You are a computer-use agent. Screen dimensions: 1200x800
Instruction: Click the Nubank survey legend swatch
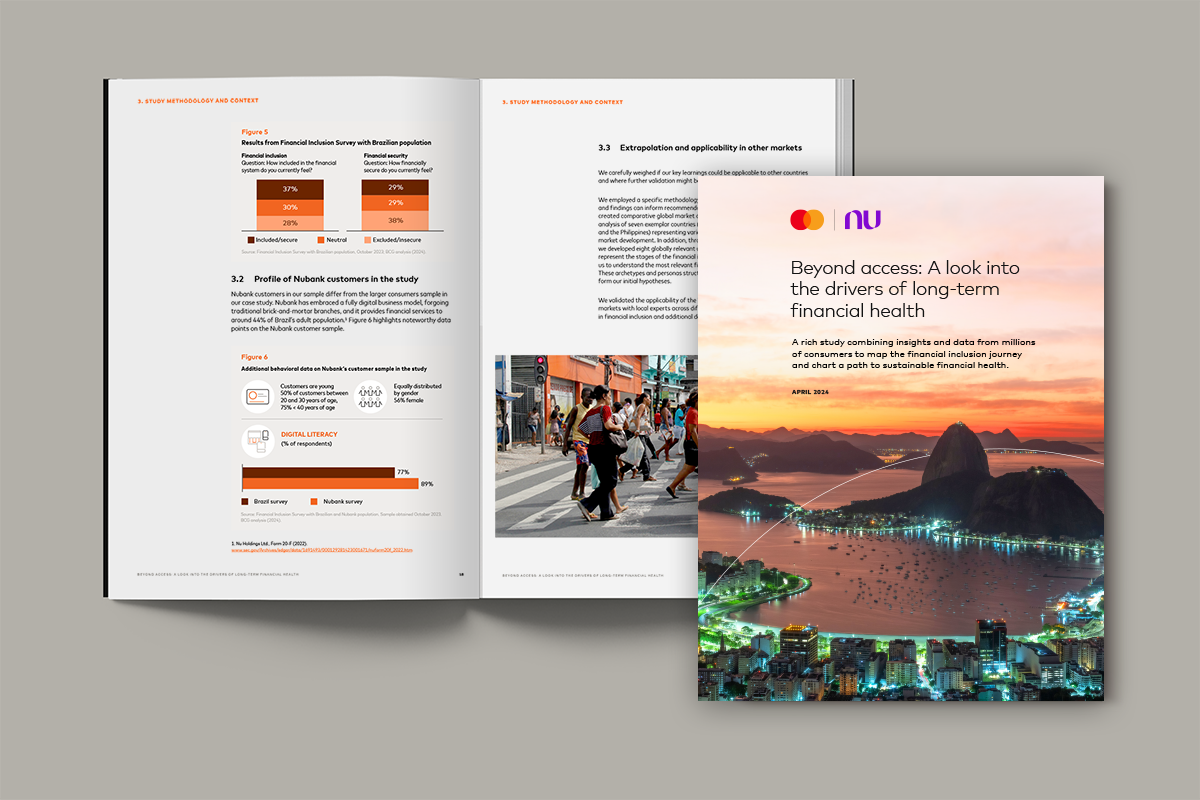point(314,501)
